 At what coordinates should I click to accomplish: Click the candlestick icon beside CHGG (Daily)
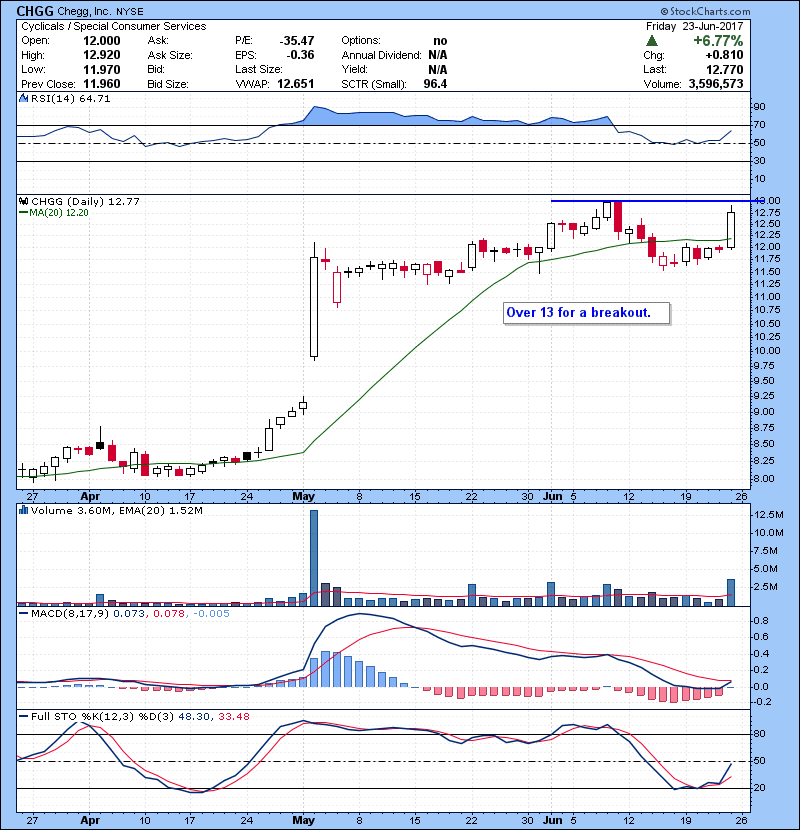click(23, 202)
